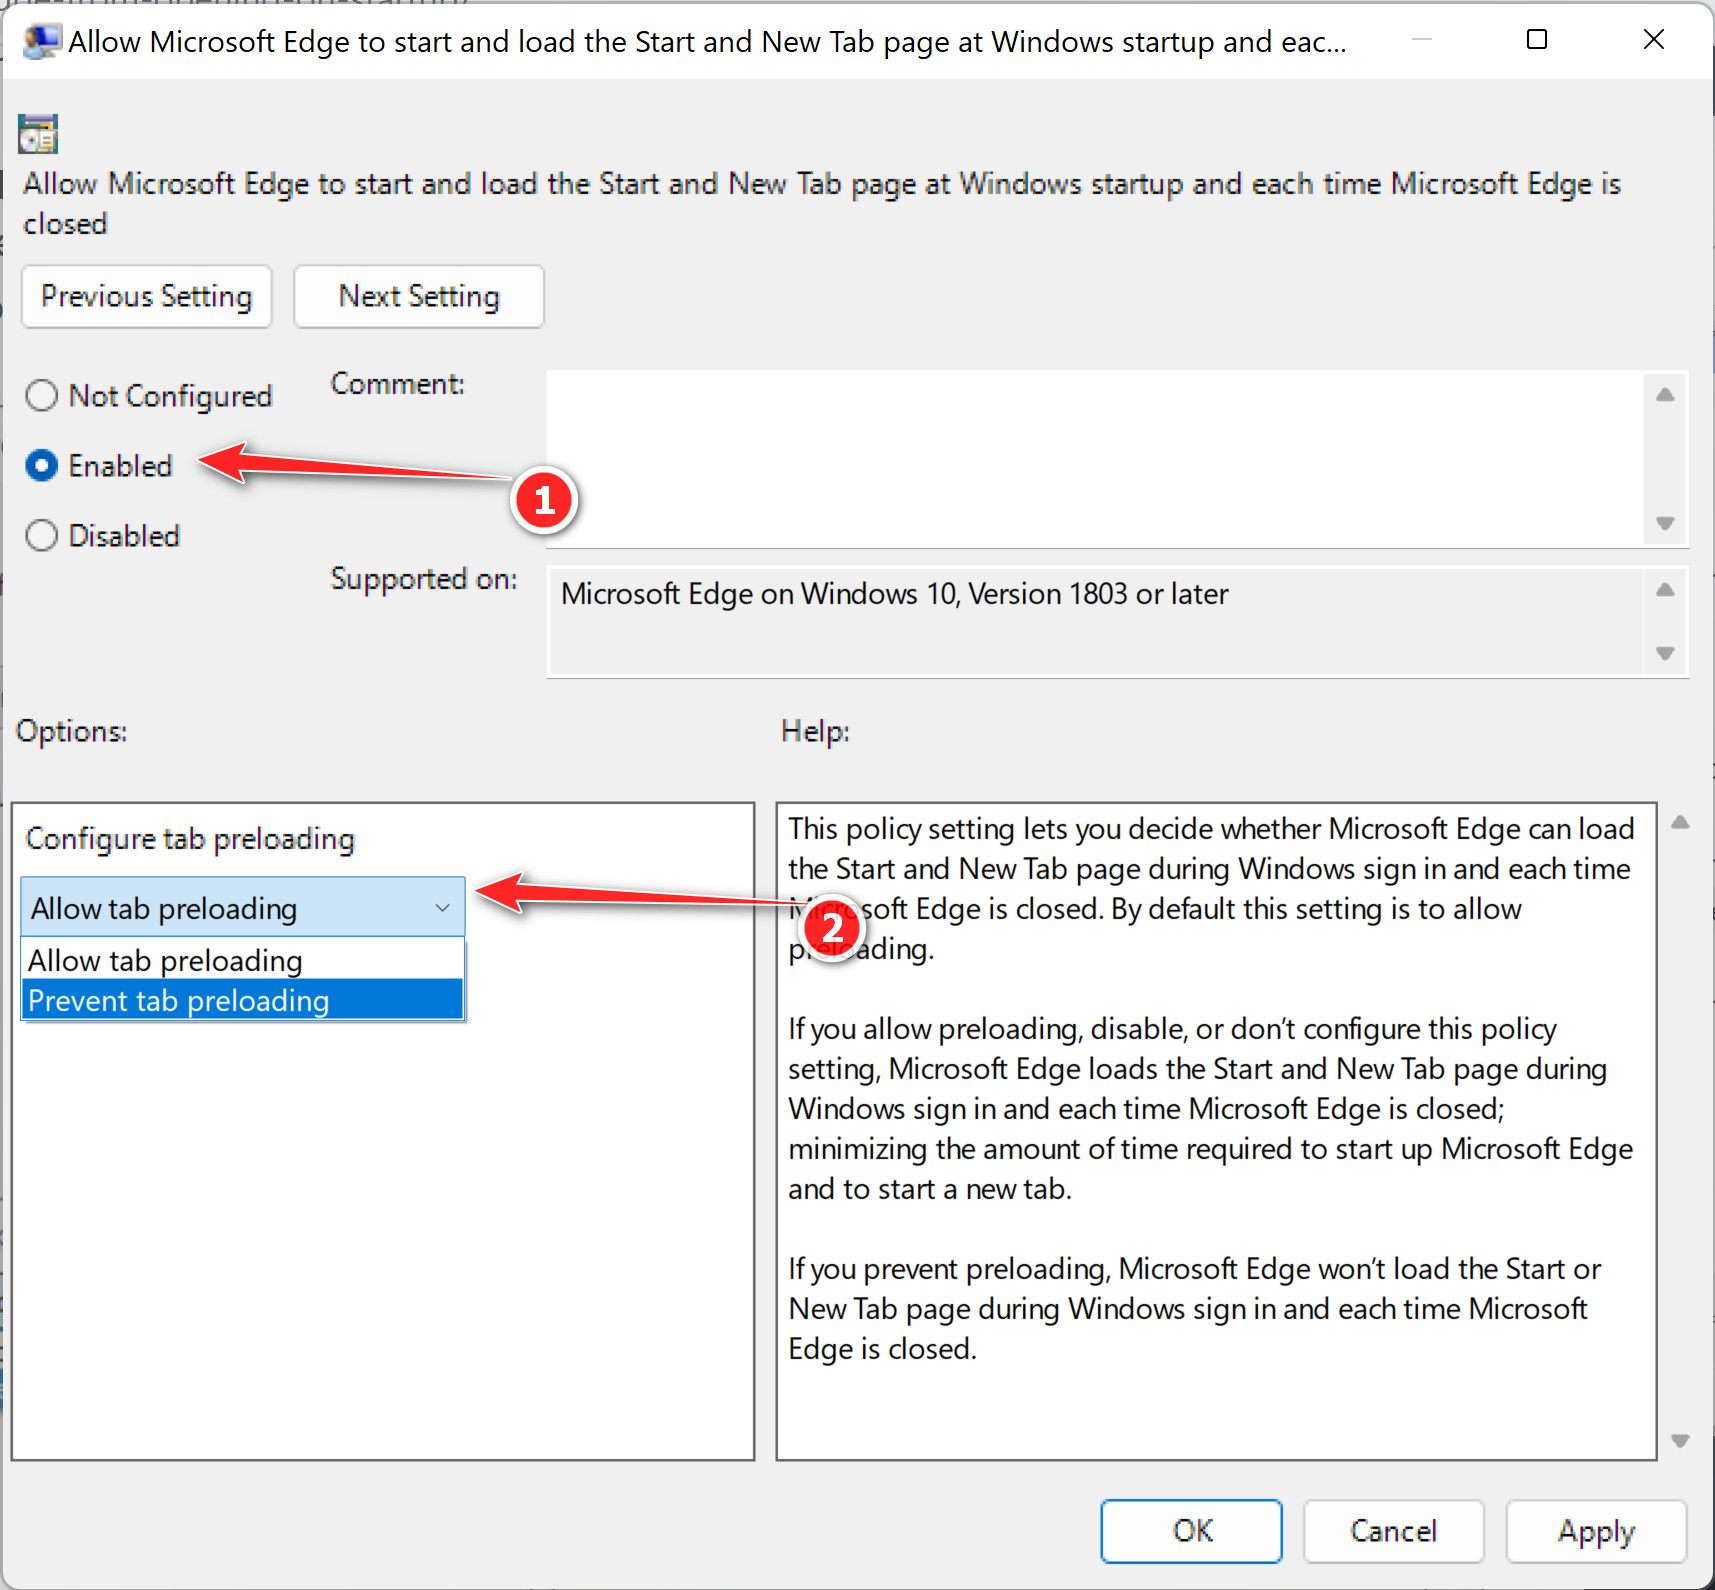Image resolution: width=1715 pixels, height=1590 pixels.
Task: Close the policy settings window
Action: tap(1654, 40)
